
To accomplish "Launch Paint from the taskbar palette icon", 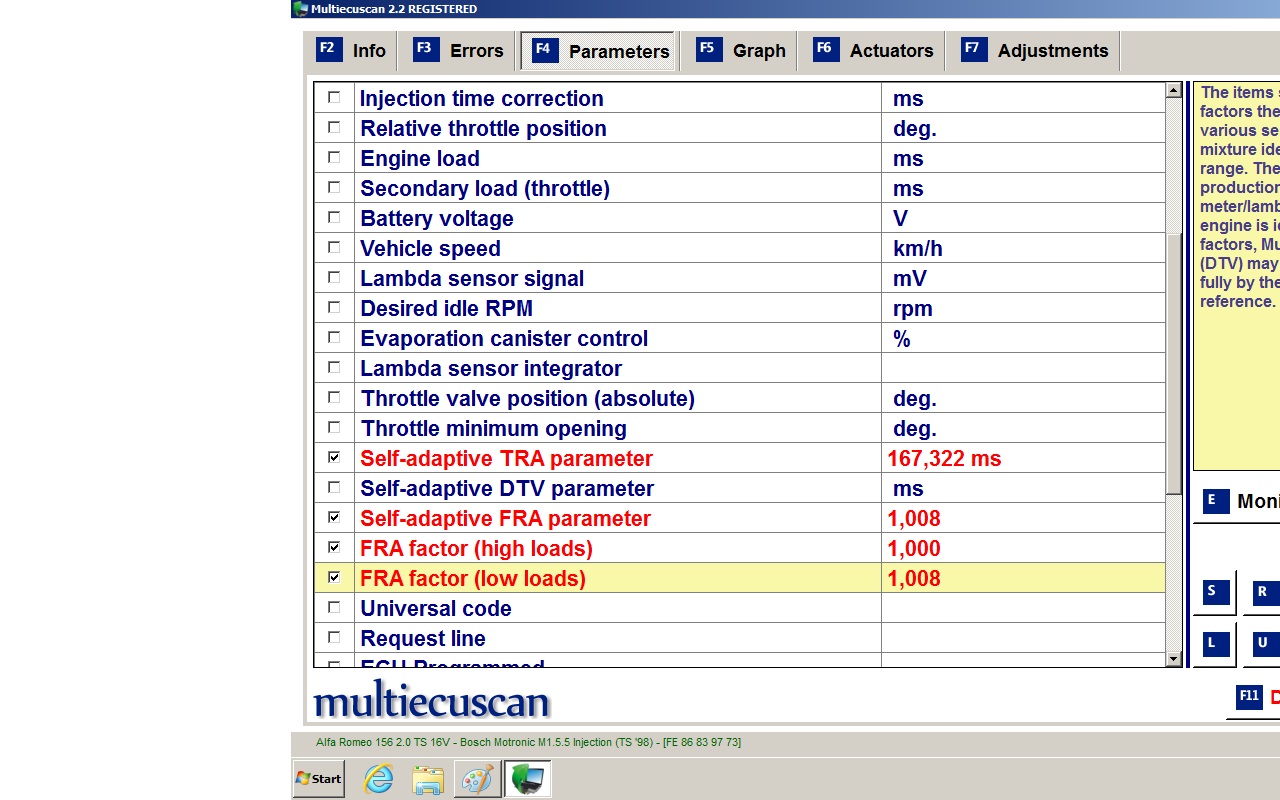I will tap(477, 779).
